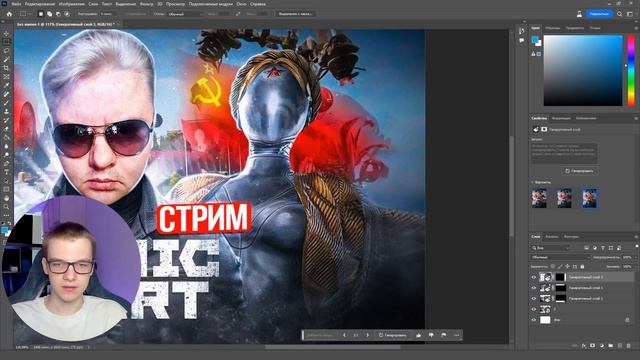This screenshot has height=360, width=640.
Task: Open the Фильтр menu
Action: click(x=147, y=4)
